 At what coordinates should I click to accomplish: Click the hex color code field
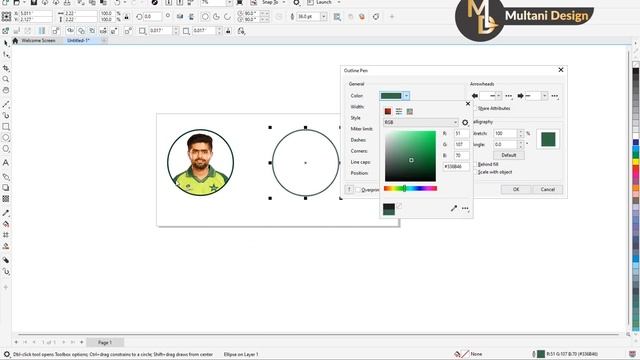[x=456, y=167]
